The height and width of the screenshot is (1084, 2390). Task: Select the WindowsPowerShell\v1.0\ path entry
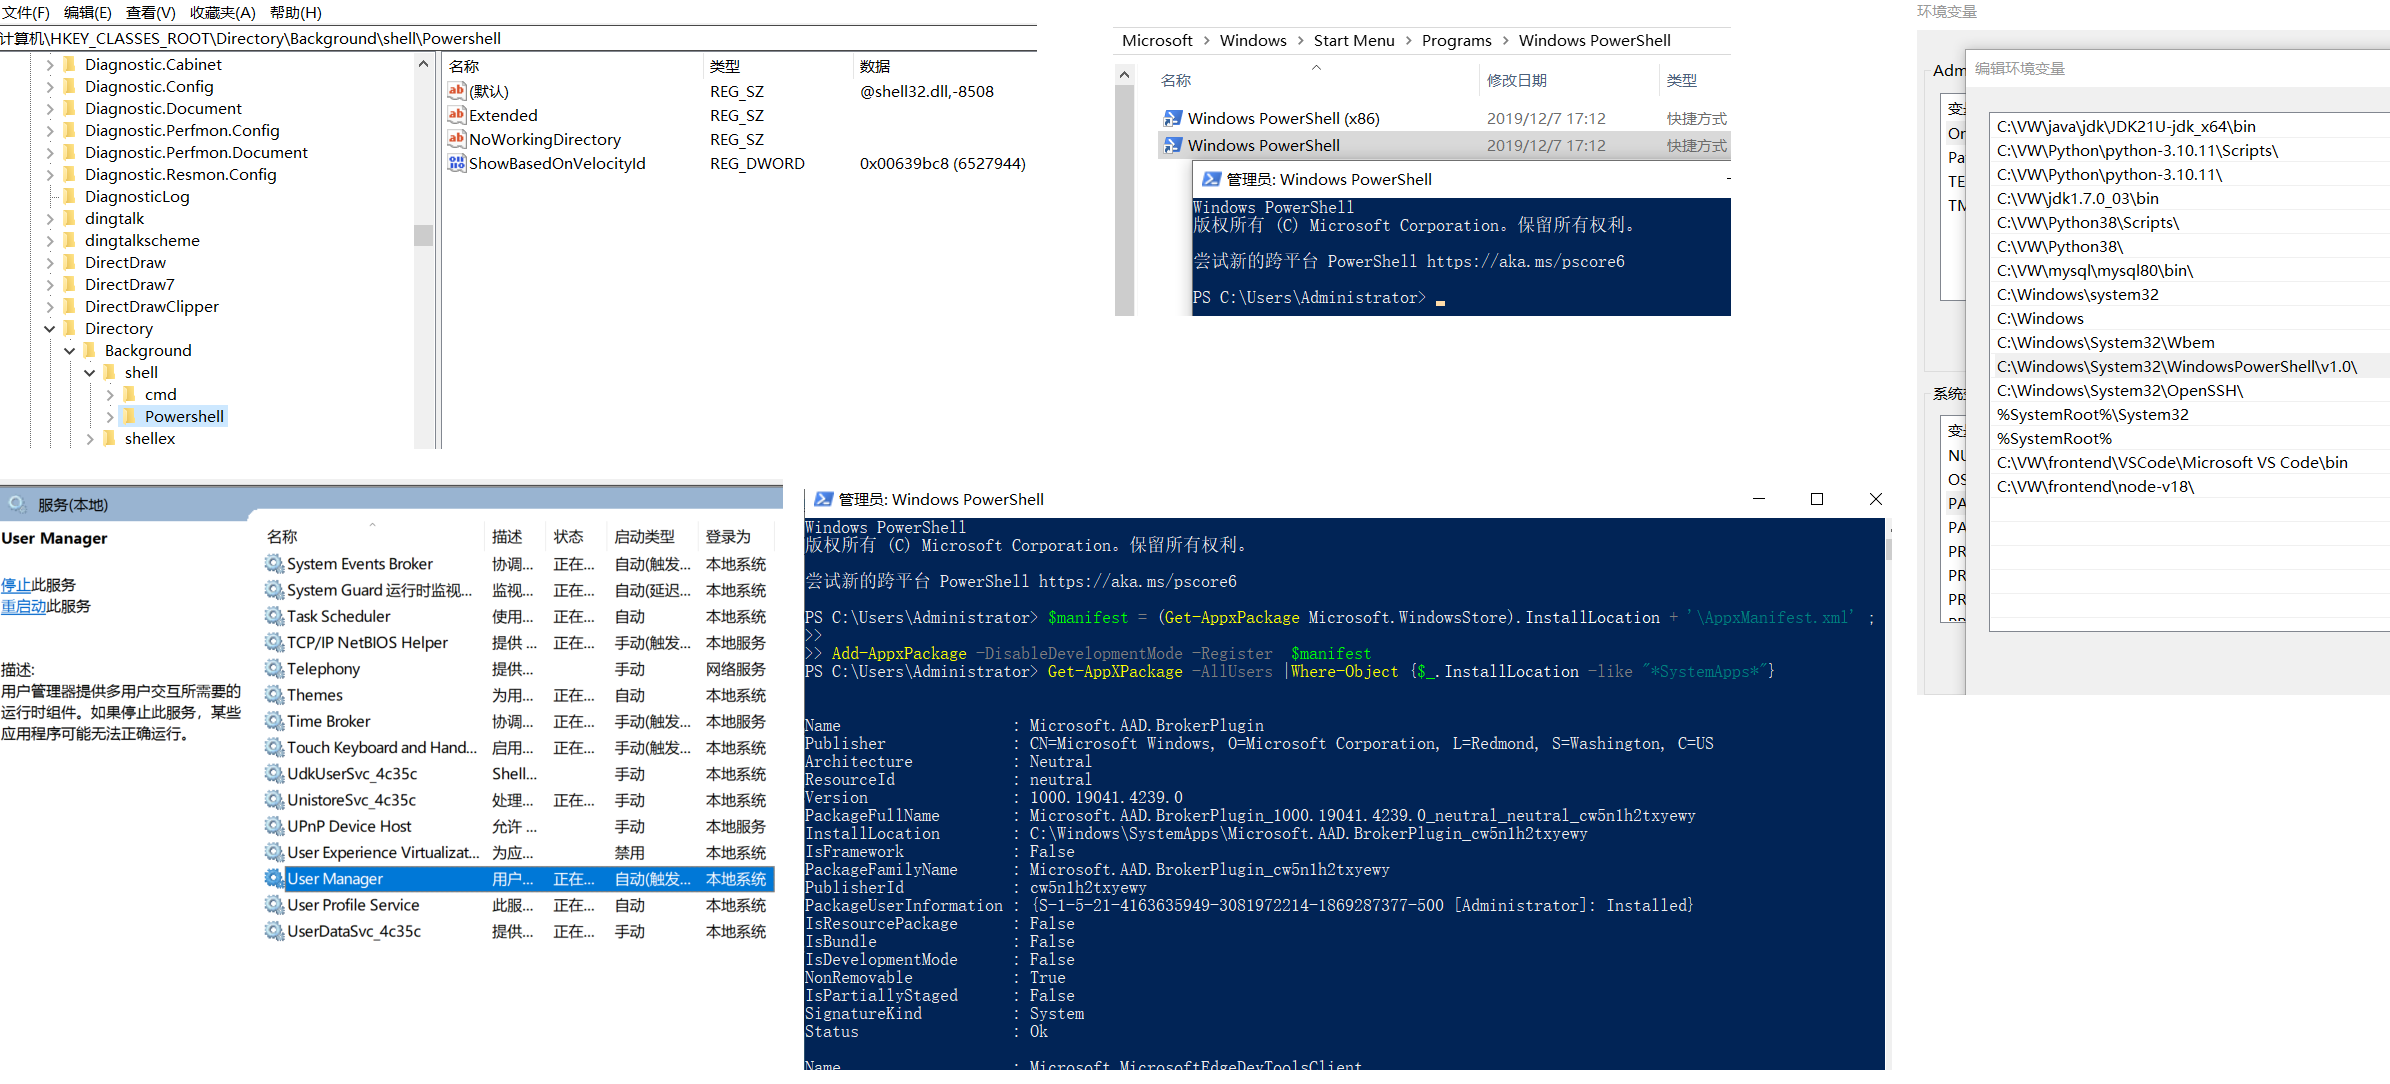(x=2176, y=366)
